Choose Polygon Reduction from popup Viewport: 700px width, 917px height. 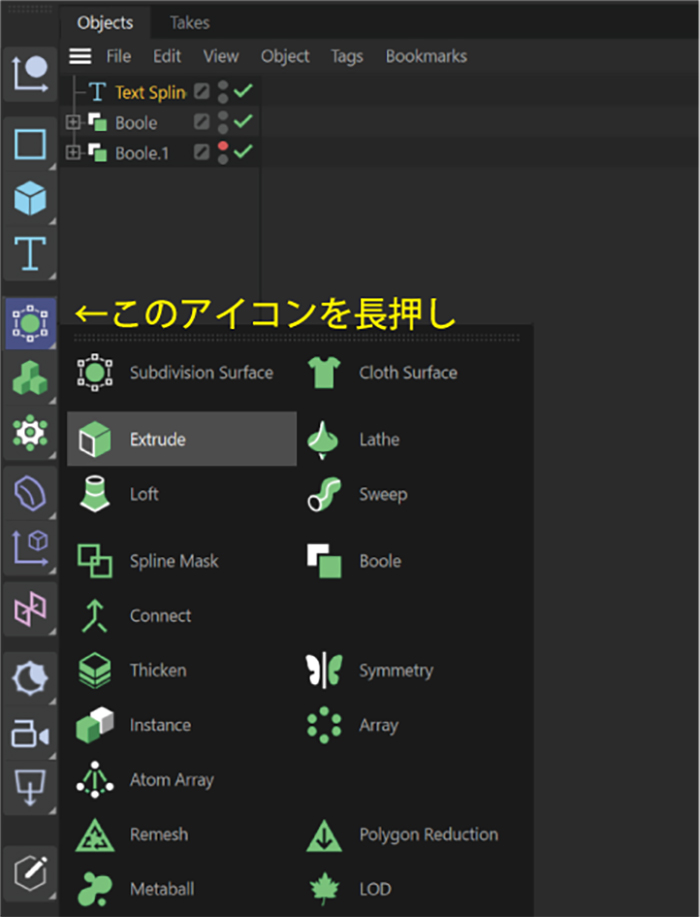coord(412,835)
